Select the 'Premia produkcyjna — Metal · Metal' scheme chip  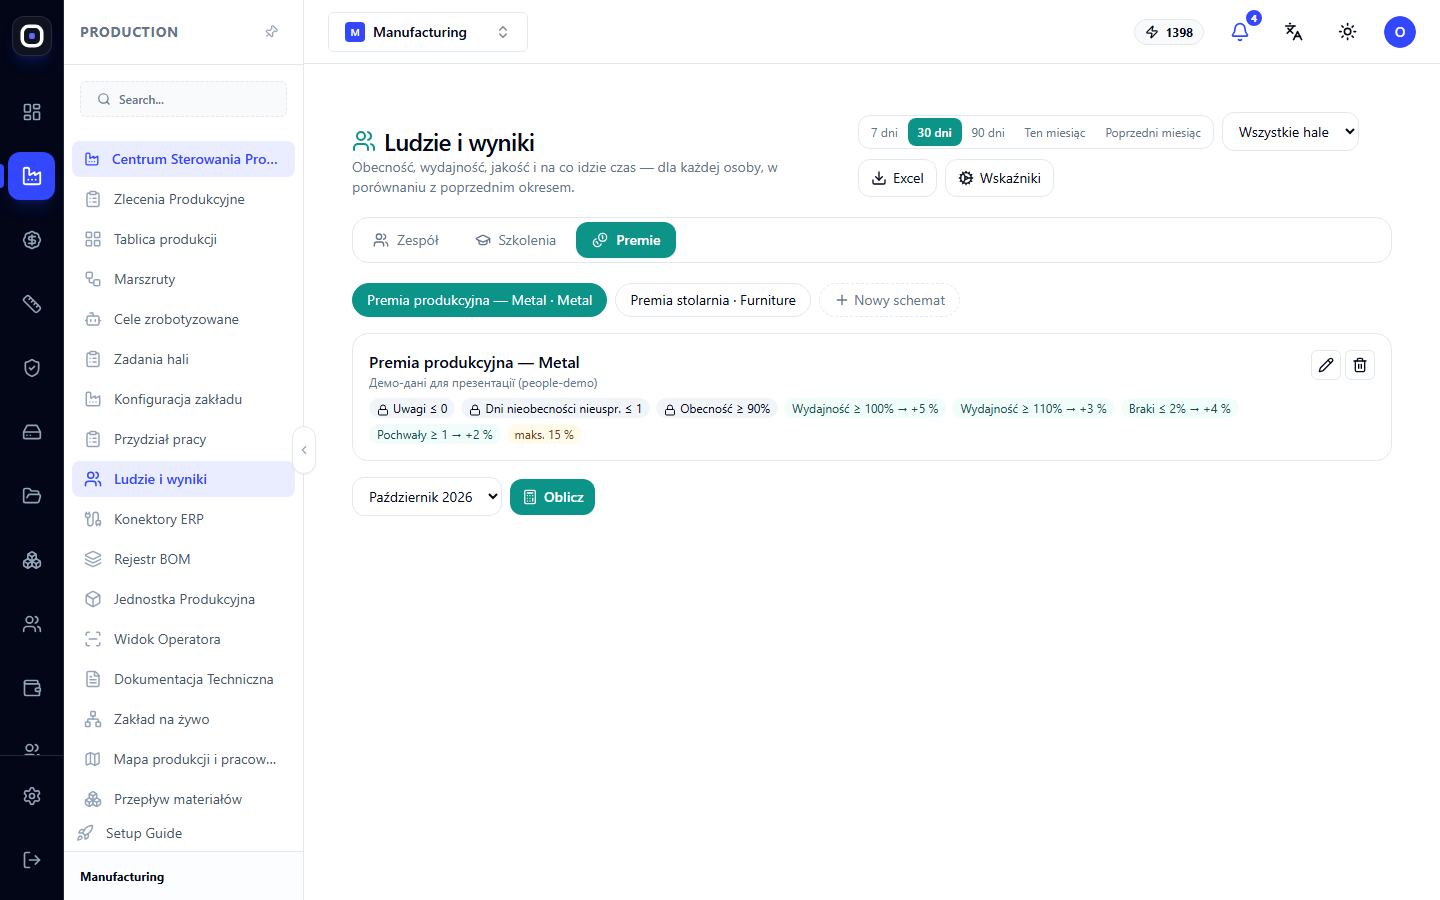coord(479,300)
